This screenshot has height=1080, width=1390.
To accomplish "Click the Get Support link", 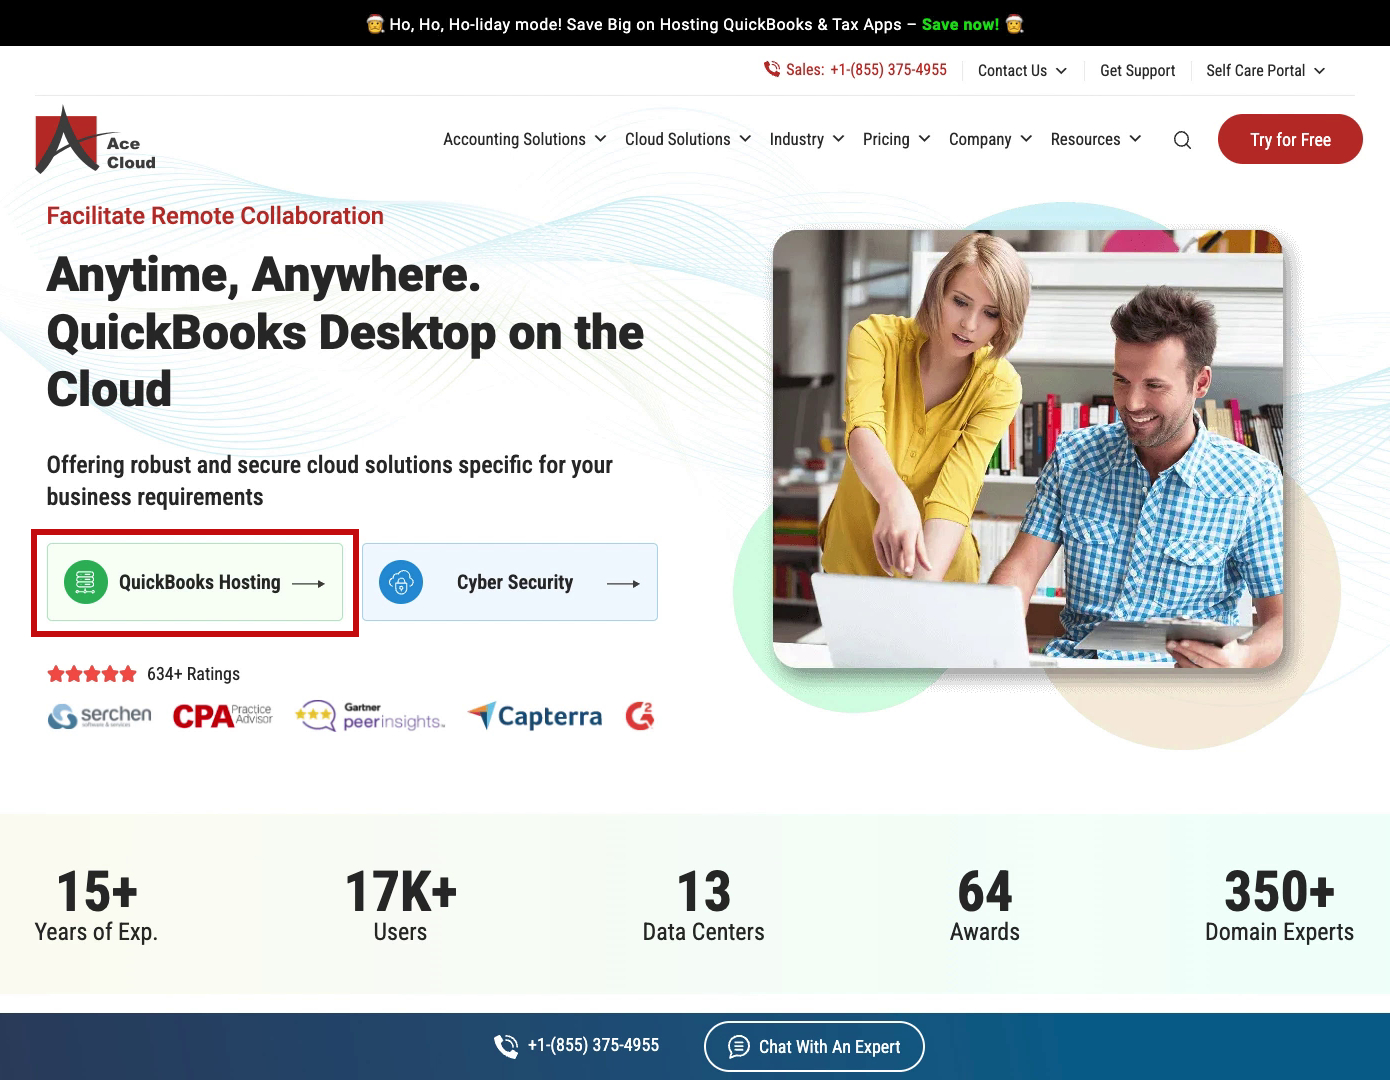I will 1137,70.
